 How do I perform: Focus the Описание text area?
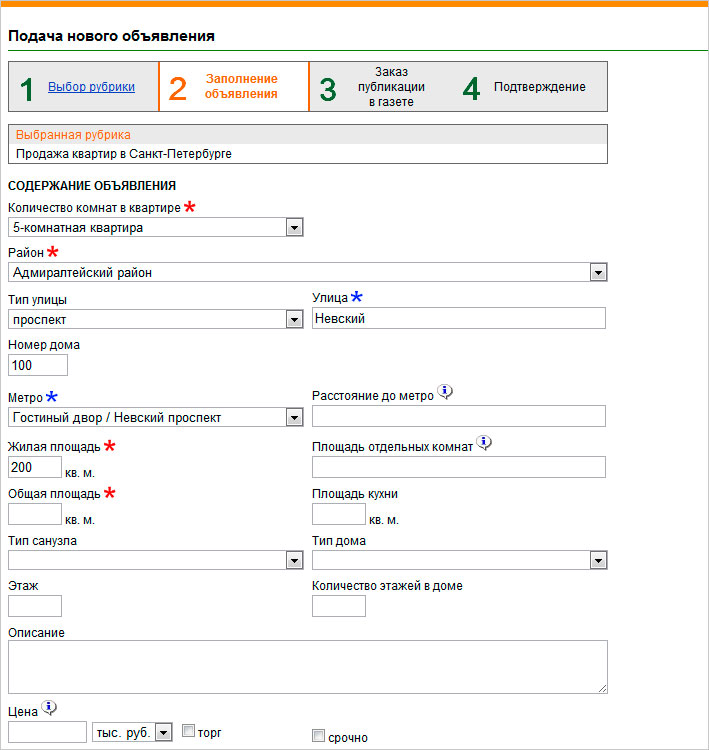[x=307, y=667]
